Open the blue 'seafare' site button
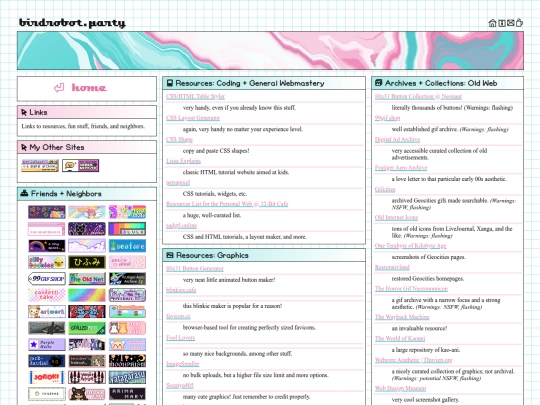 (x=127, y=246)
